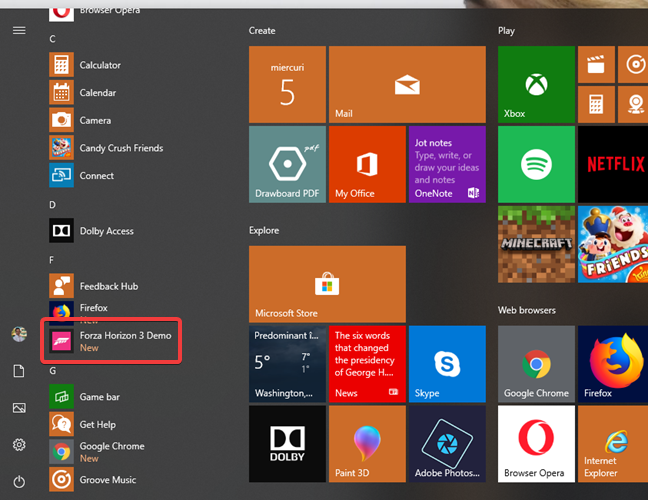Open the Netflix tile
Screen dimensions: 648x500
(x=613, y=164)
